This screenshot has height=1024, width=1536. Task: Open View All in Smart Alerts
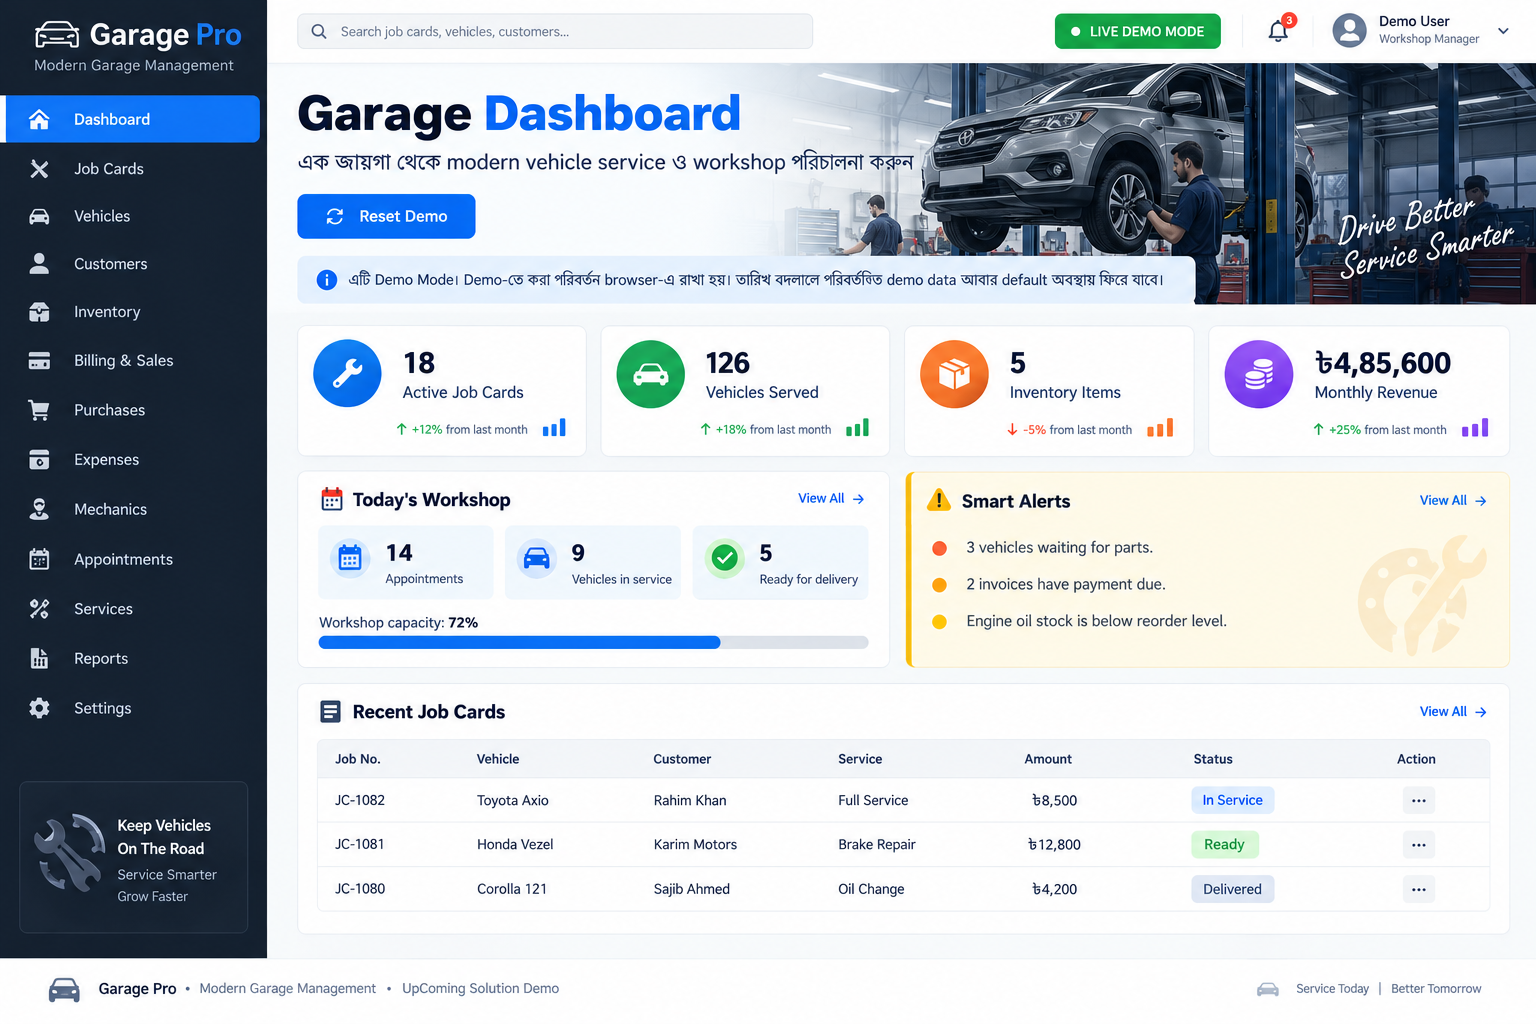coord(1453,500)
